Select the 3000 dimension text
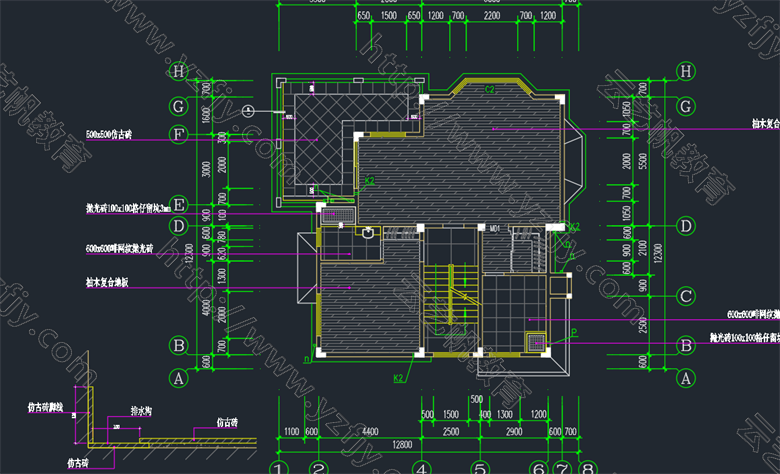Image resolution: width=780 pixels, height=474 pixels. pos(205,169)
